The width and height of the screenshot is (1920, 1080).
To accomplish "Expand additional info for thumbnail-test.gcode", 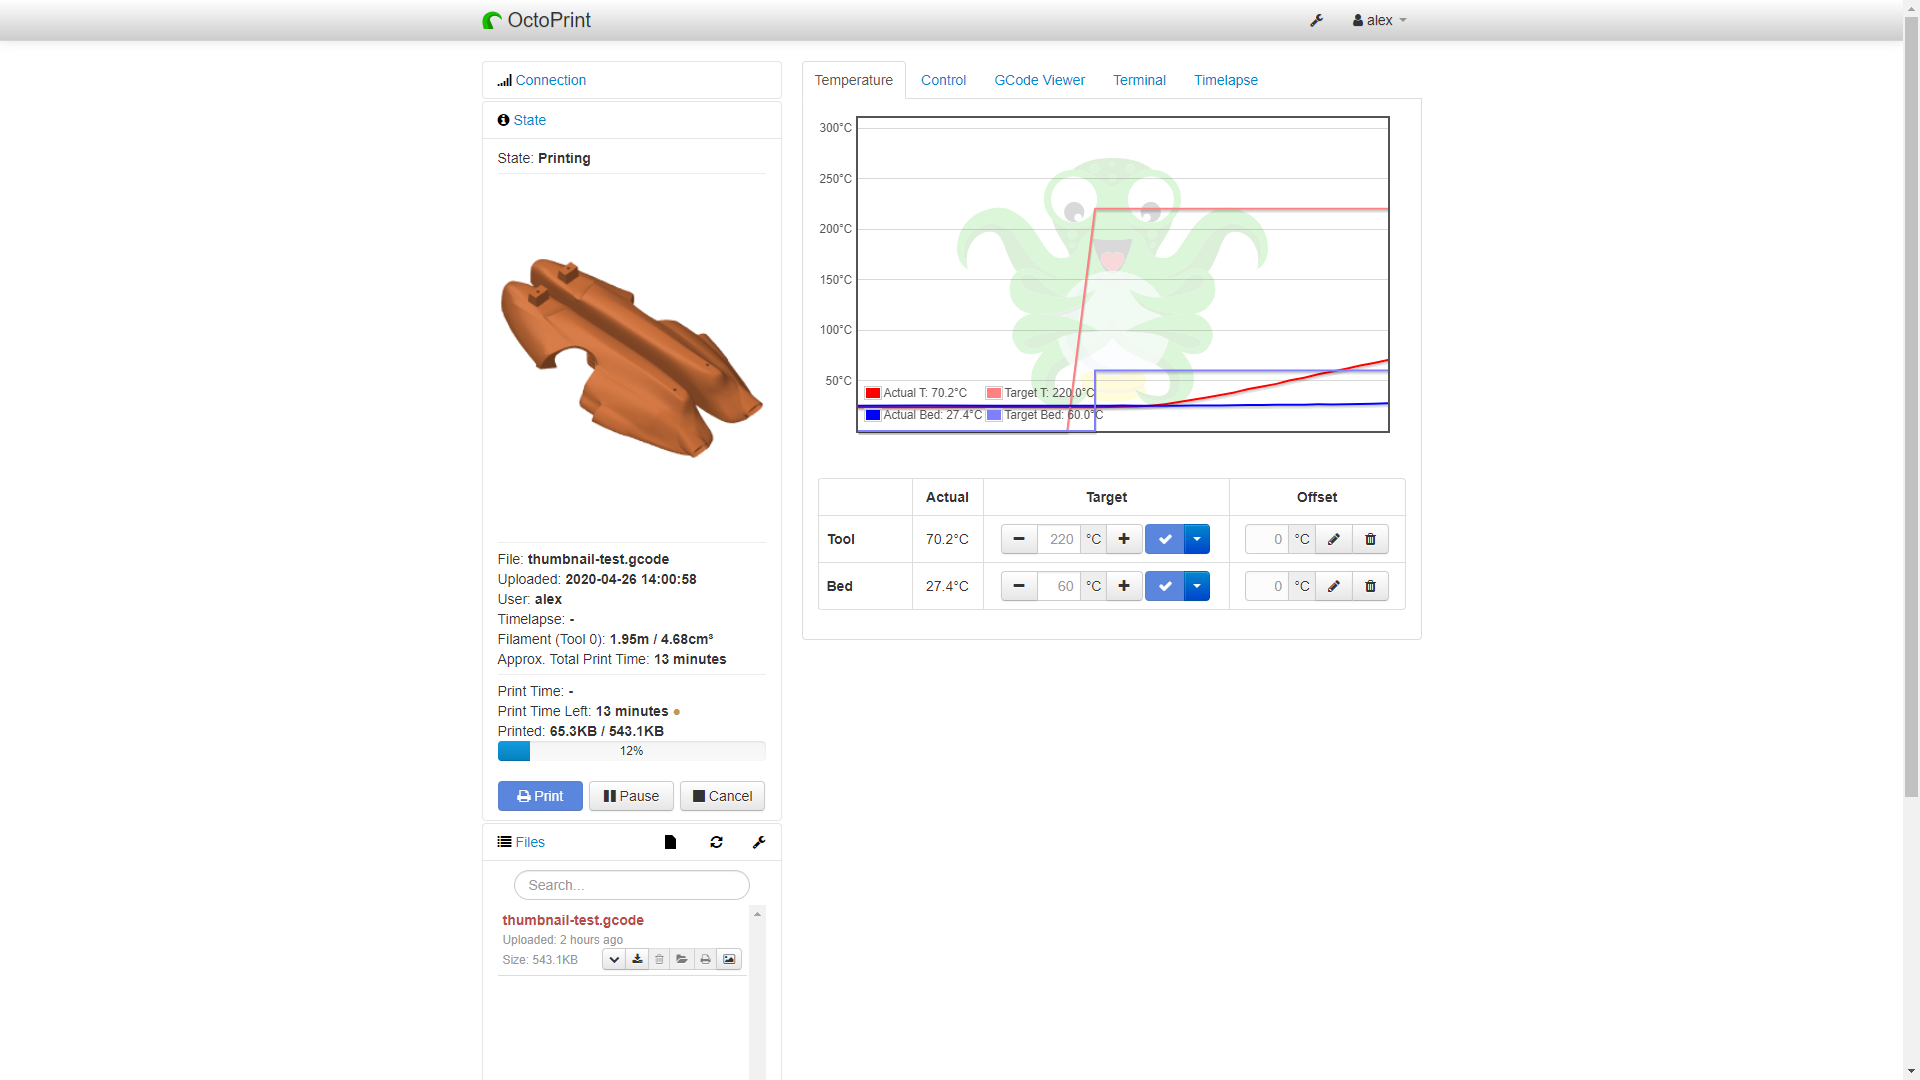I will tap(614, 959).
